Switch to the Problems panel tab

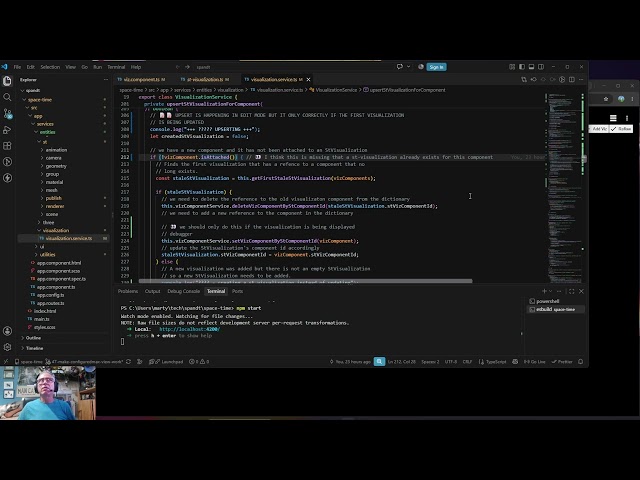[128, 291]
